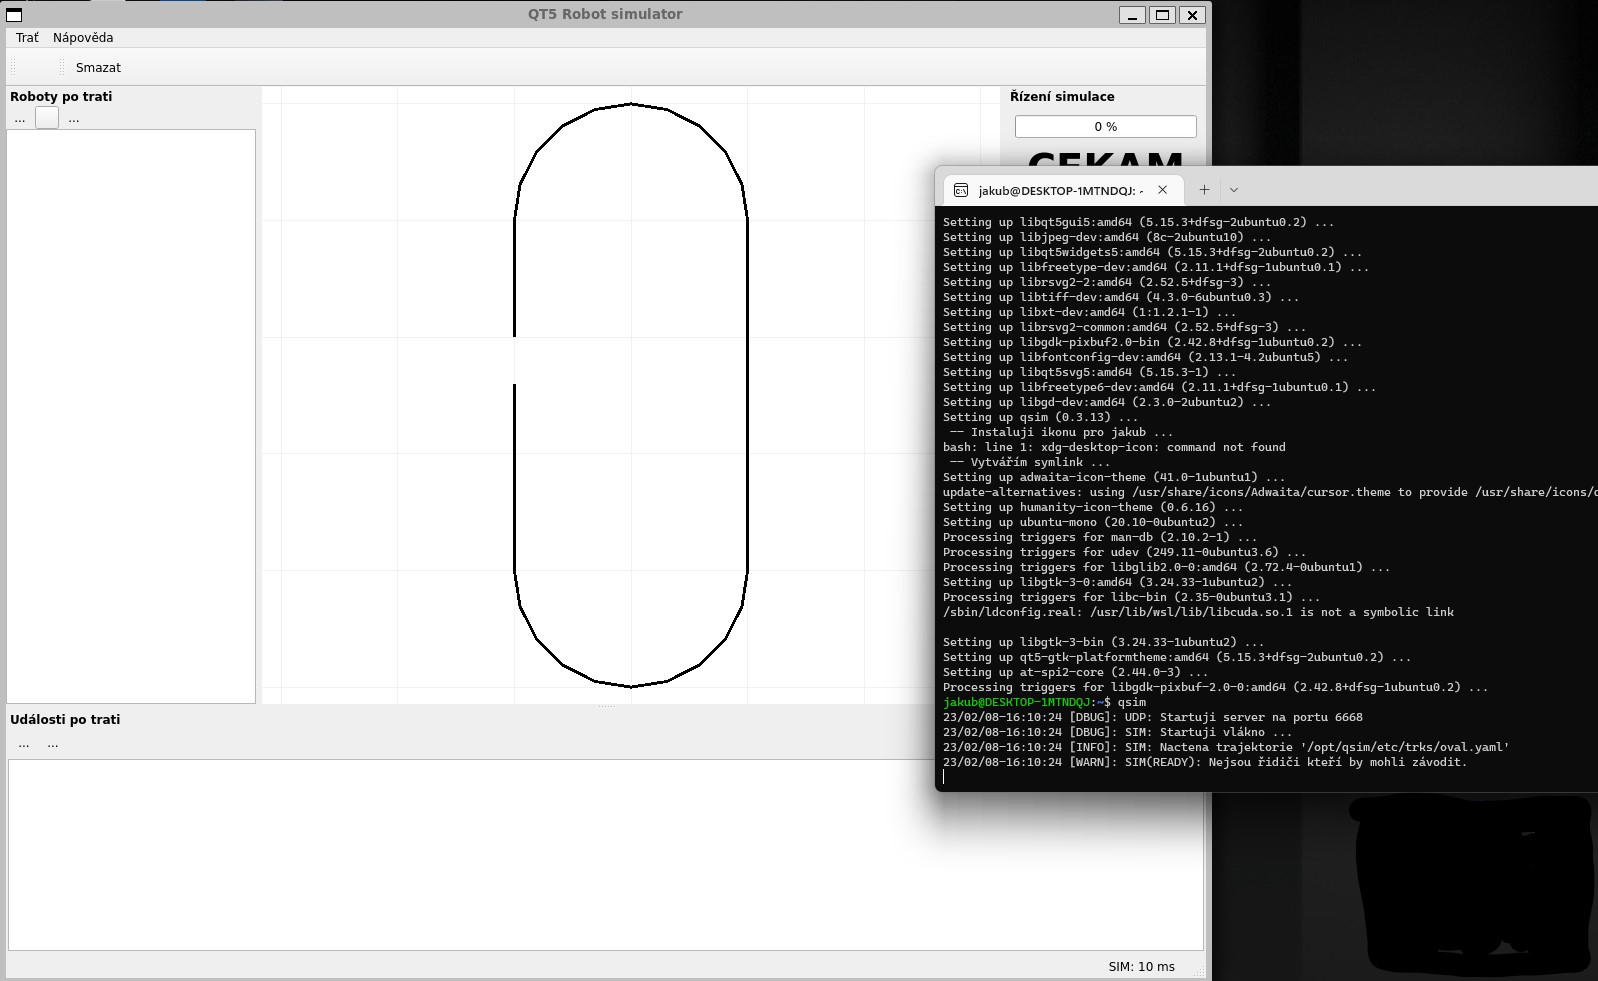Click the blank square button under Roboty po trati

[x=47, y=118]
